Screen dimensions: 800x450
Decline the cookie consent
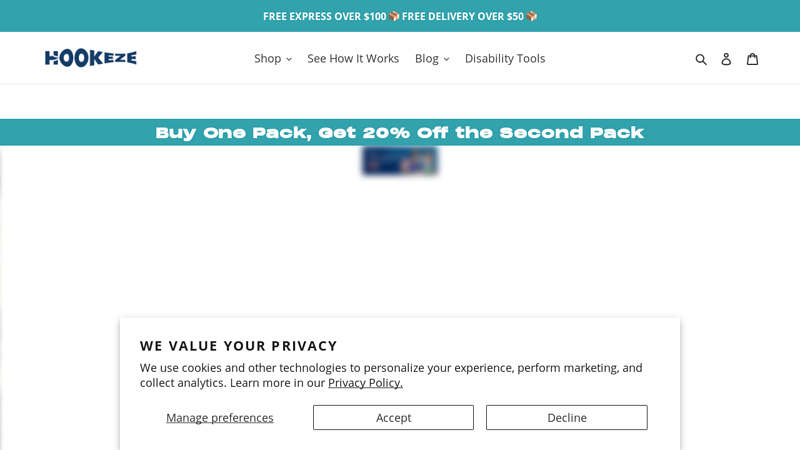[x=567, y=417]
